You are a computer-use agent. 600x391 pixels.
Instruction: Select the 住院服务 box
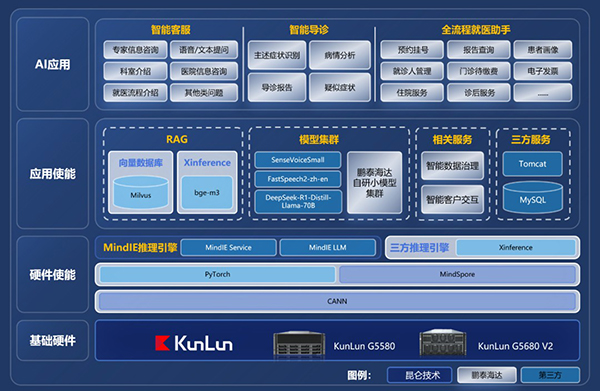[x=412, y=93]
